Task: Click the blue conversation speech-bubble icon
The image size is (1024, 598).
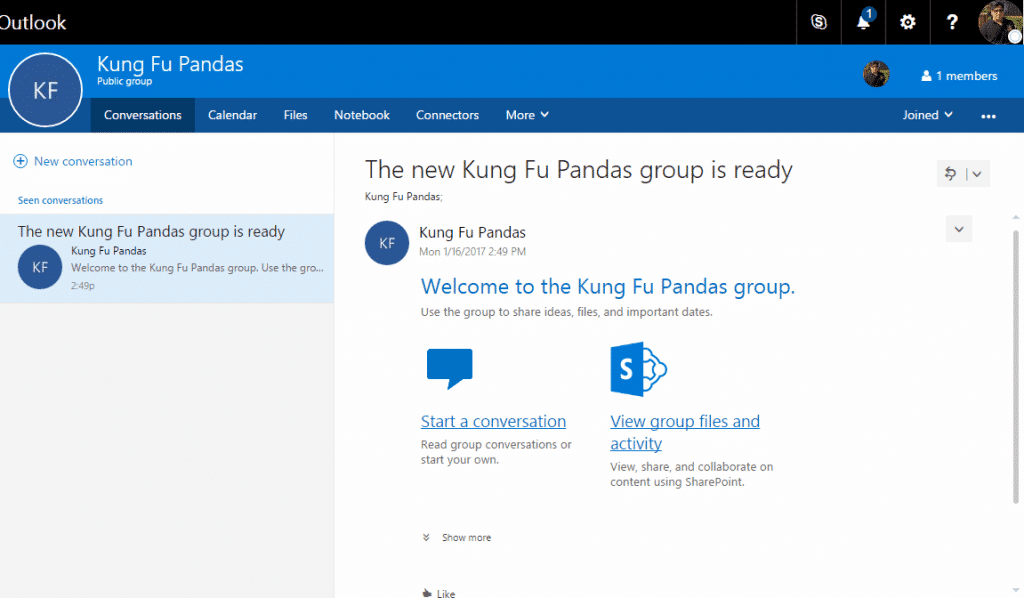Action: click(x=449, y=368)
